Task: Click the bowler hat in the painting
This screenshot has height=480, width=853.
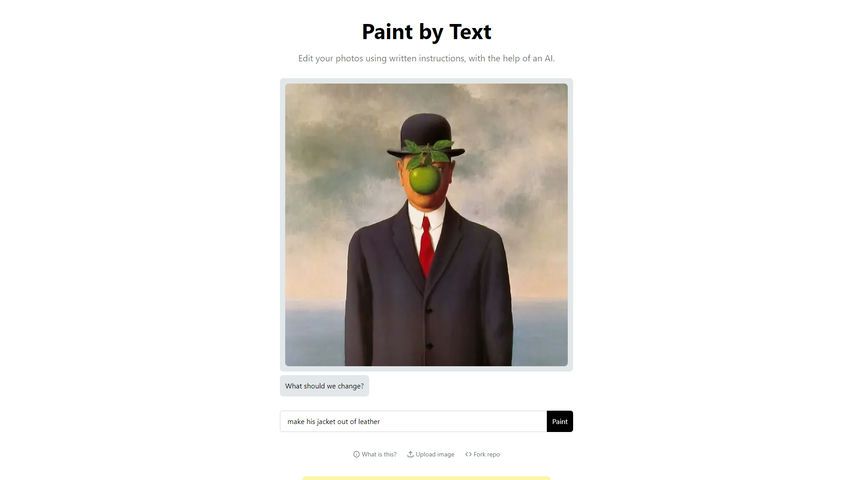Action: coord(426,135)
